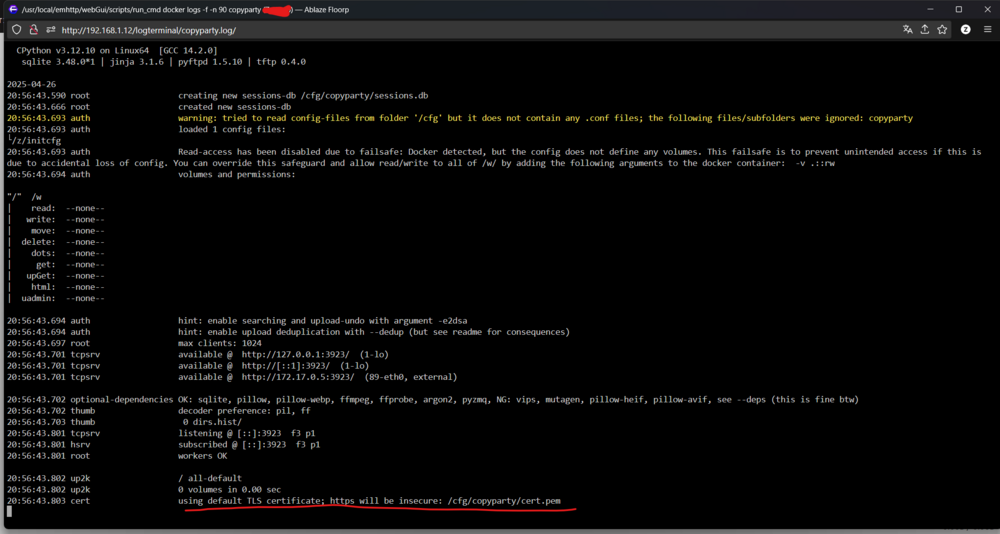Click 'subscribed @ [::]:3923 f3 p1' line
1000x534 pixels.
(249, 445)
